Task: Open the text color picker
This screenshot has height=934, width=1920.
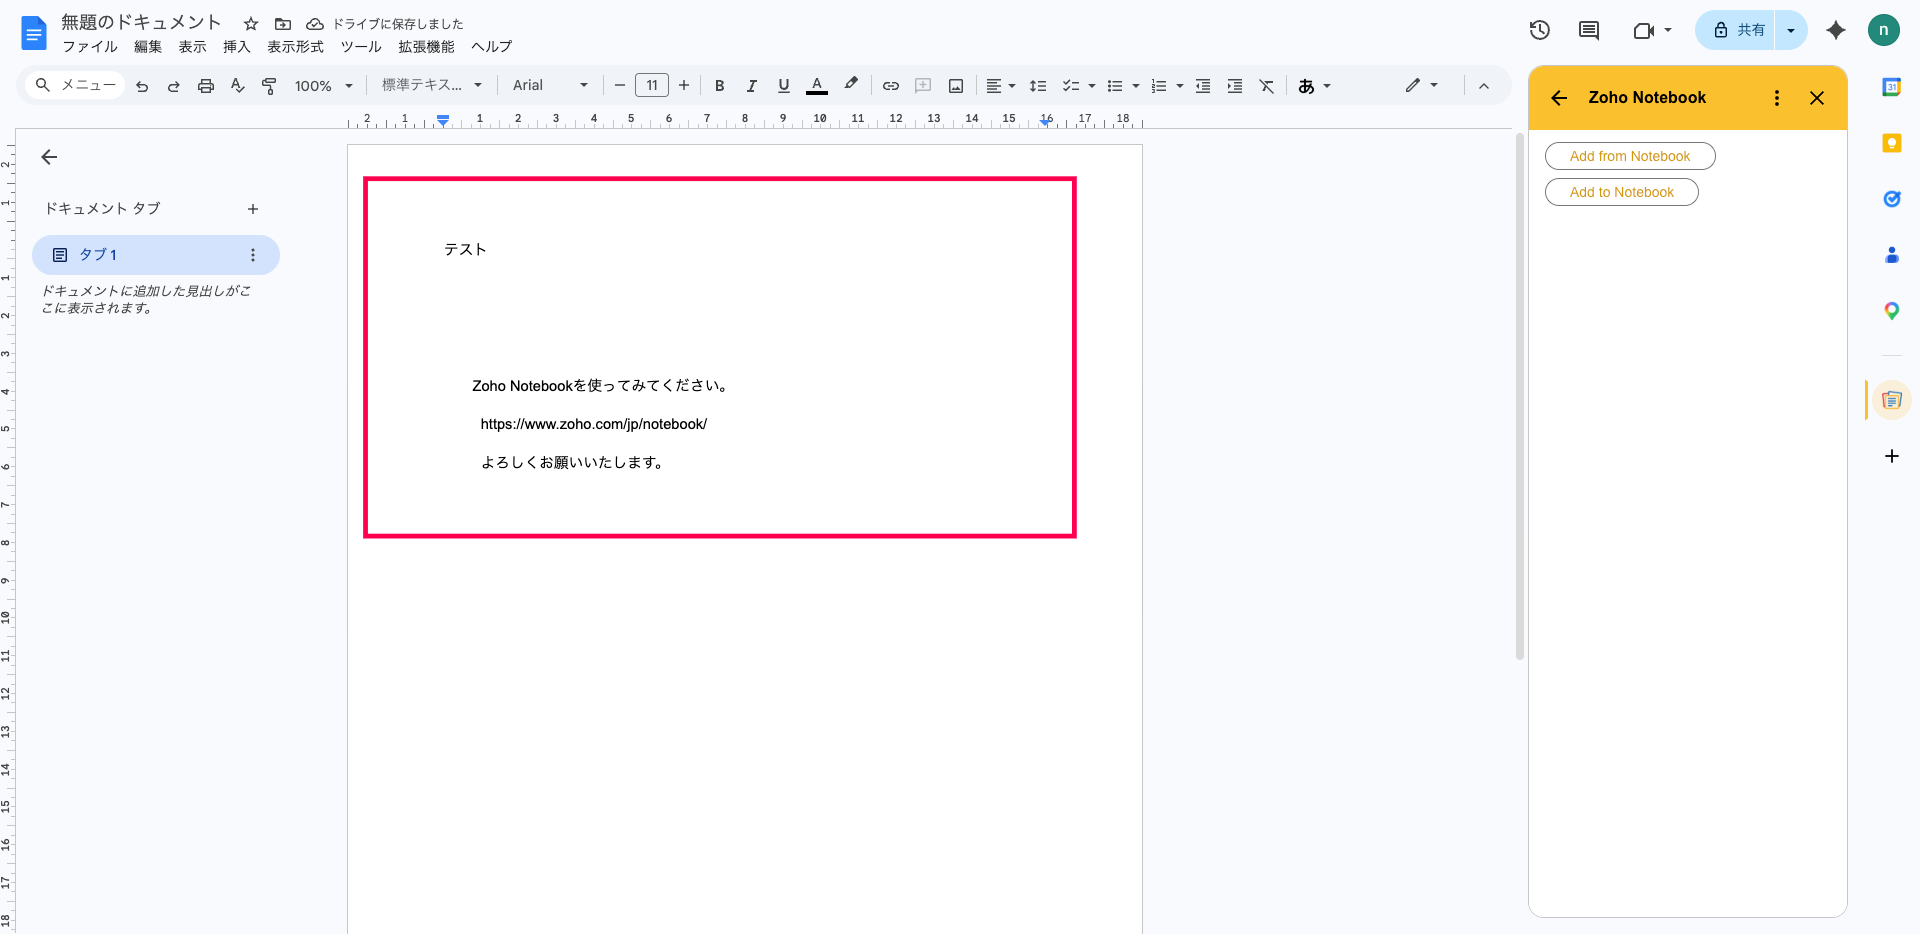Action: click(817, 86)
